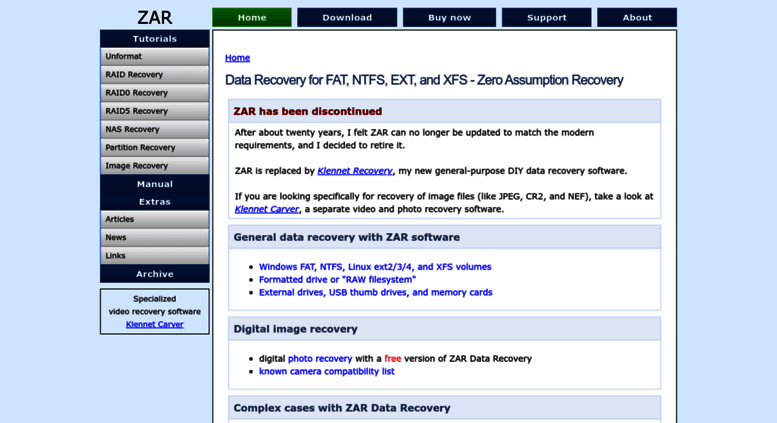777x423 pixels.
Task: Open External drives, USB thumb drives link
Action: [376, 293]
